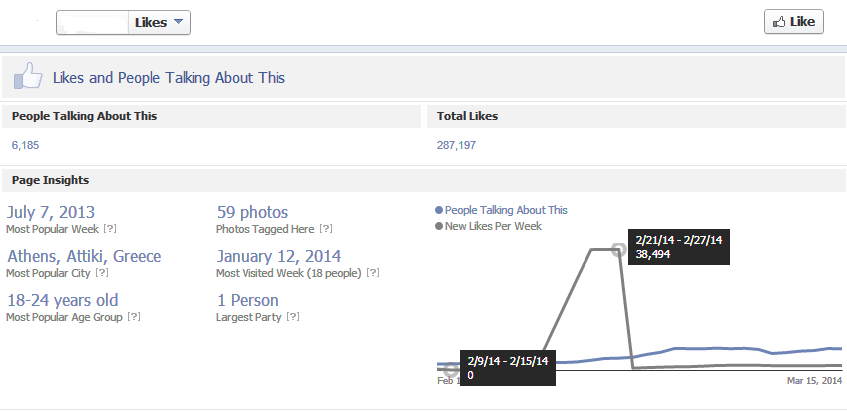Screen dimensions: 847x412
Task: Click the large thumbs-up Likes icon
Action: coord(26,77)
